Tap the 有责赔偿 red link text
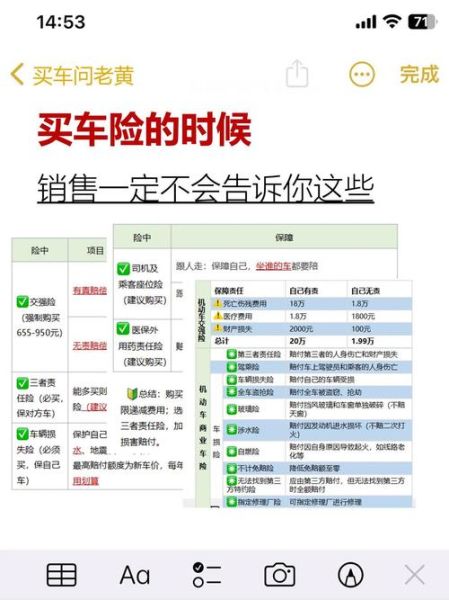Viewport: 449px width, 600px height. tap(90, 290)
